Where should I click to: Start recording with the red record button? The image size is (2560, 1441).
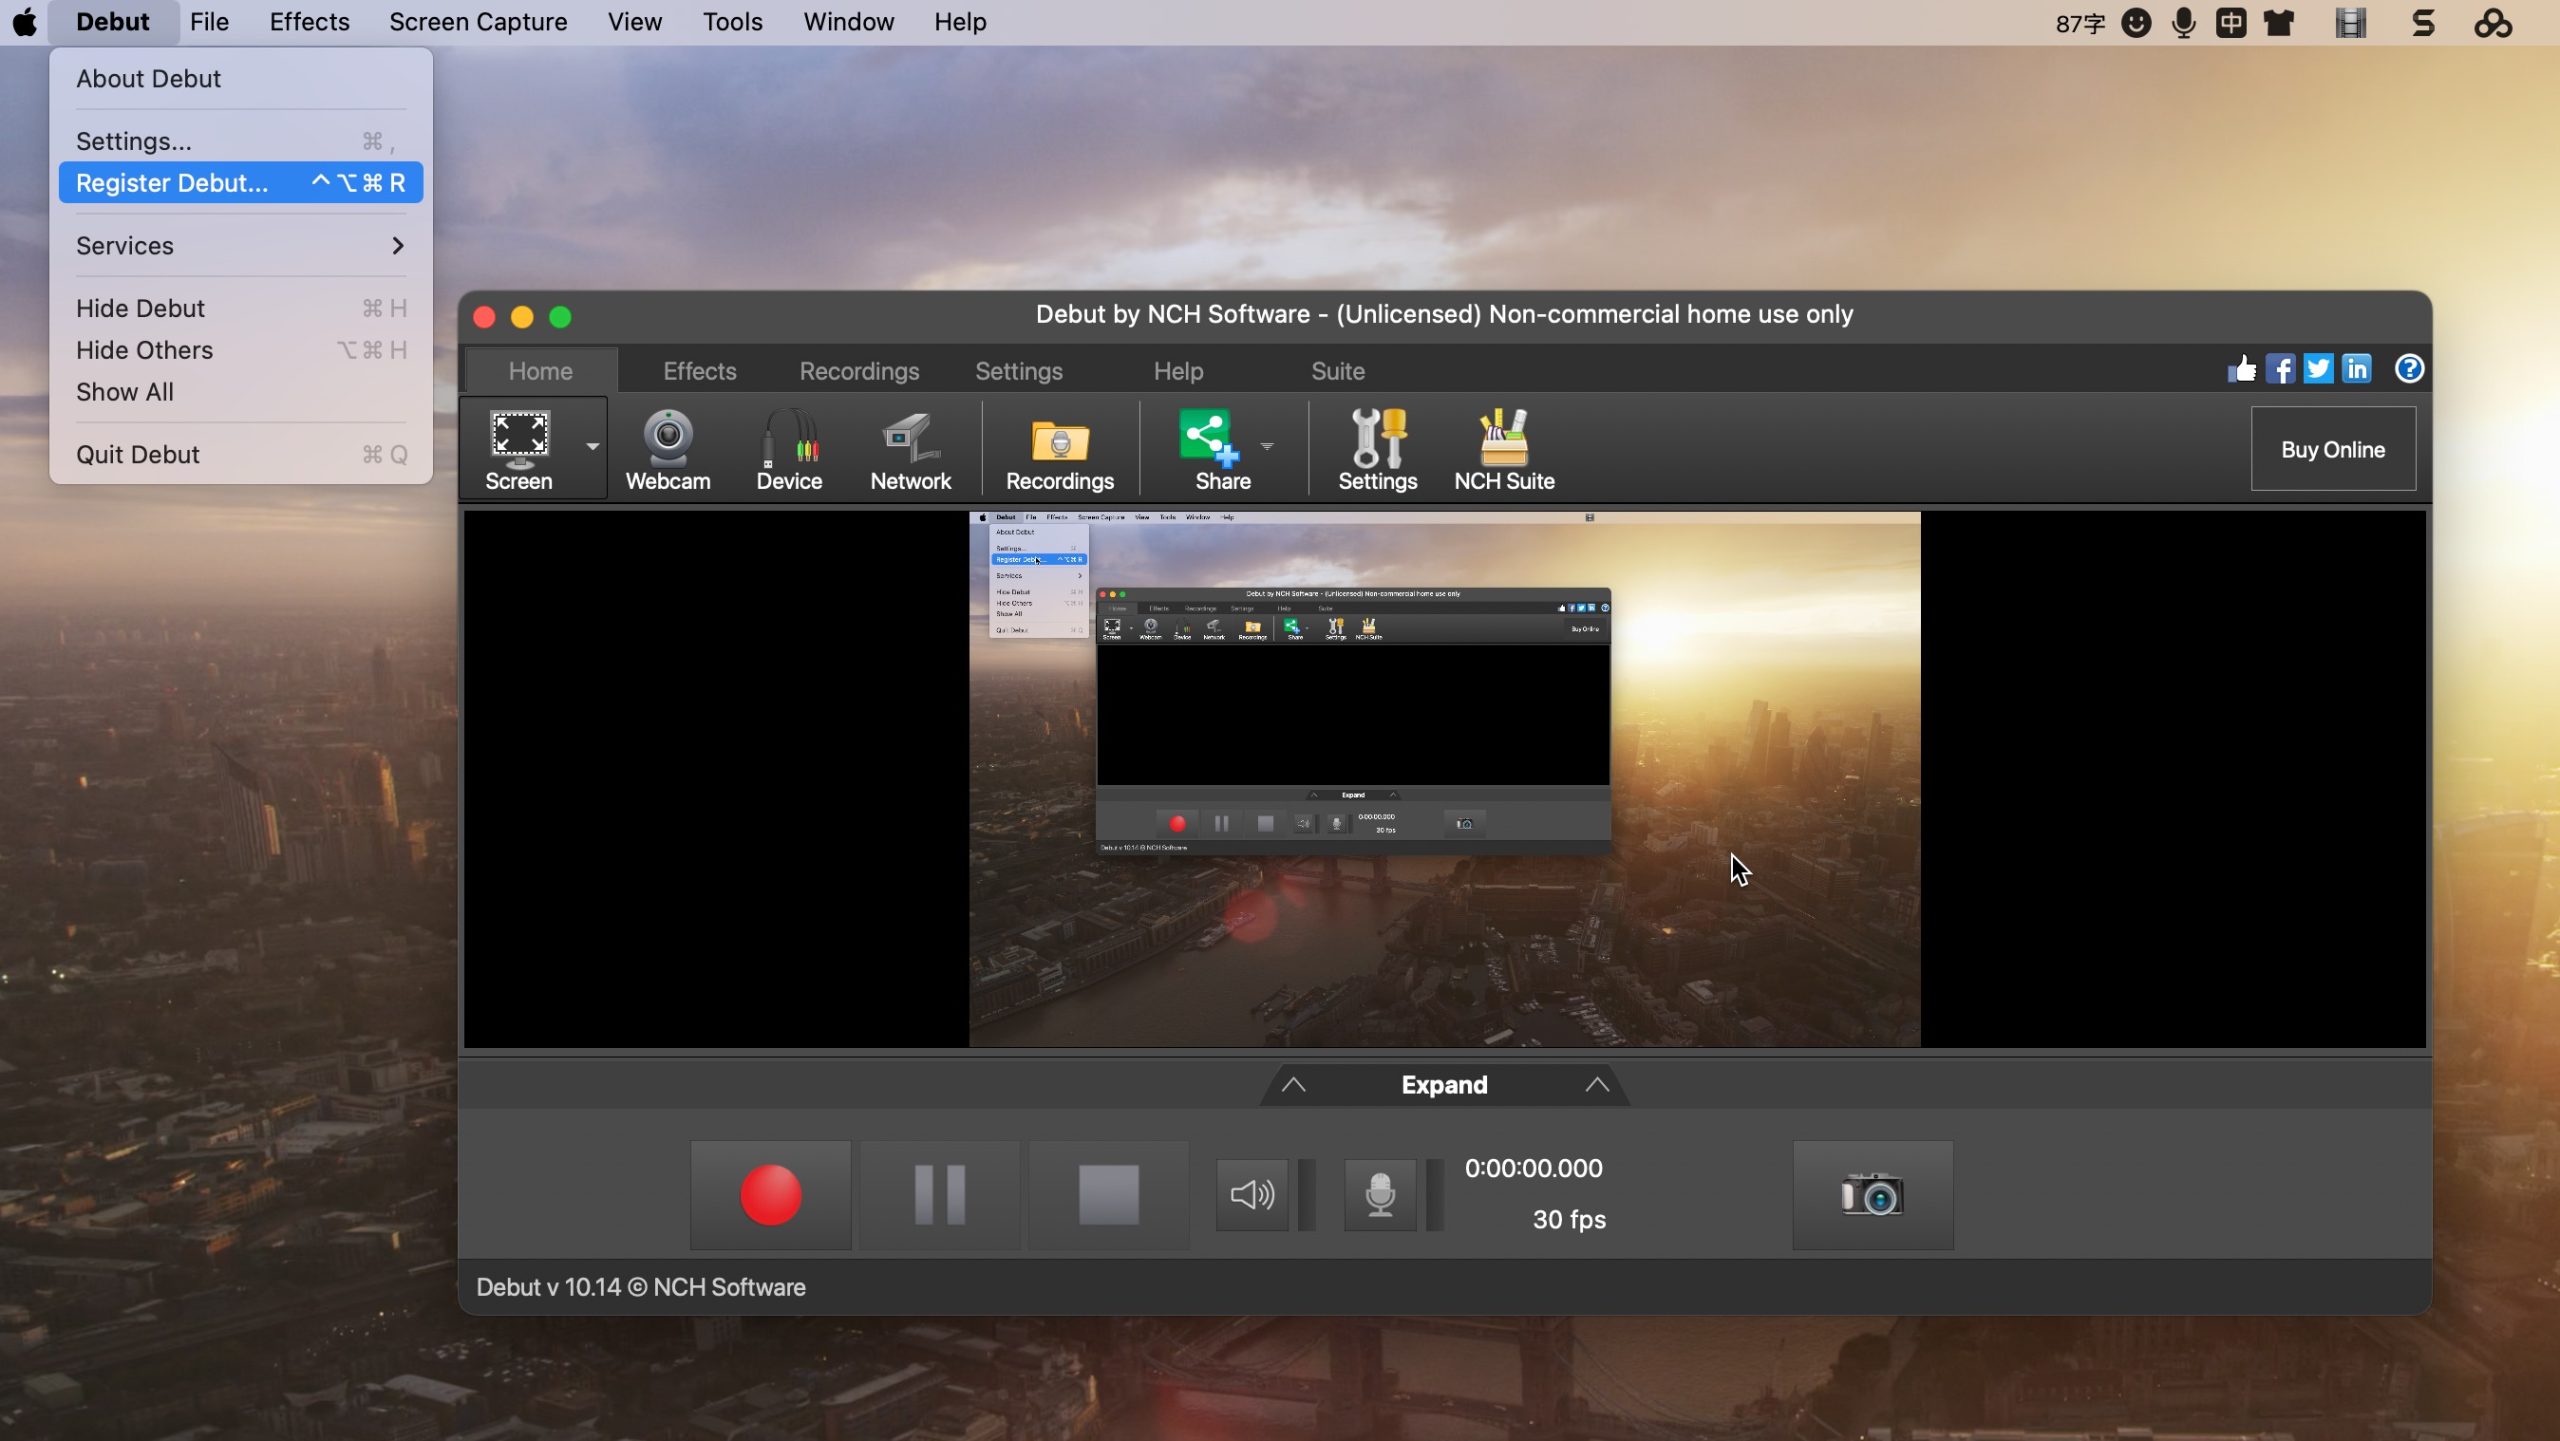770,1195
